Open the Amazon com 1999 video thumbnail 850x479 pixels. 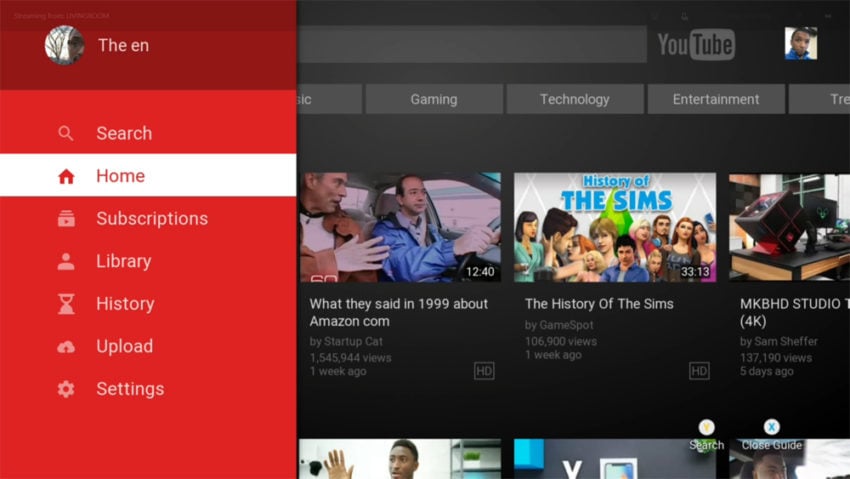[x=400, y=228]
